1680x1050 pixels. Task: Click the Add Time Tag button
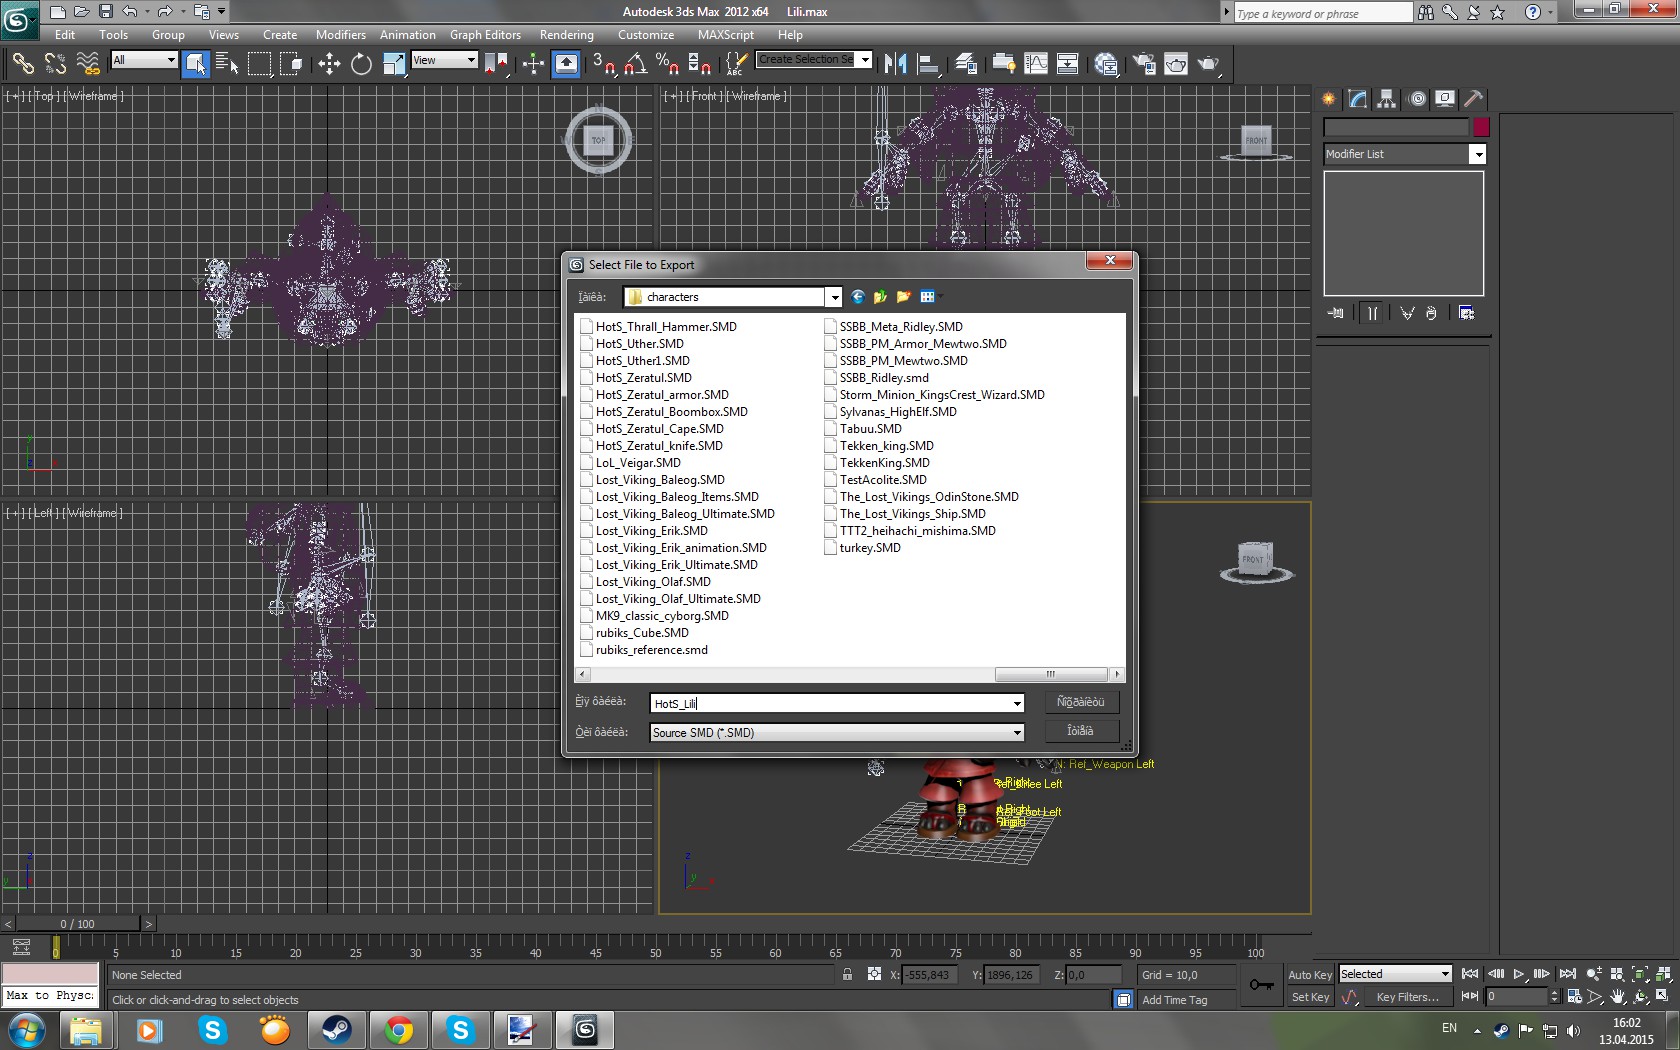pos(1175,1000)
